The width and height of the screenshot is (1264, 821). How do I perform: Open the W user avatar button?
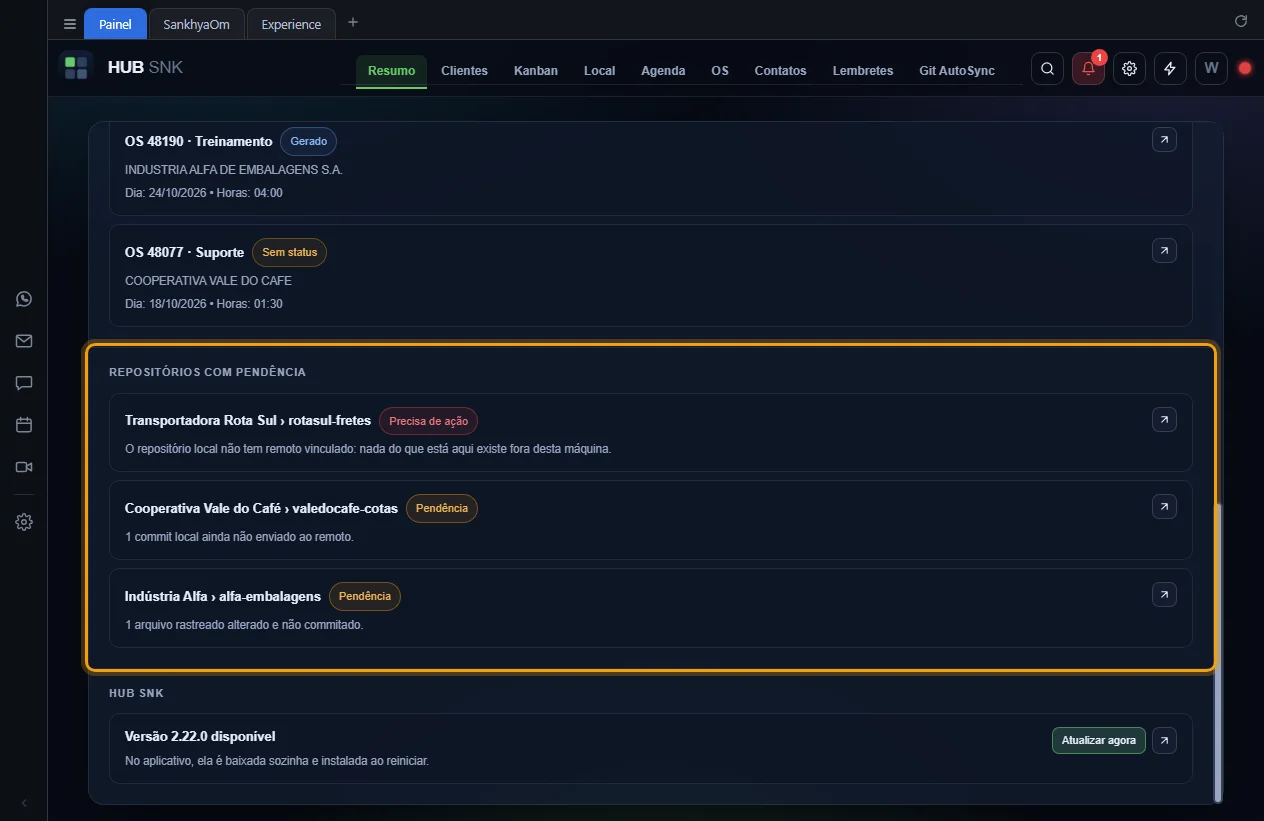pyautogui.click(x=1212, y=68)
